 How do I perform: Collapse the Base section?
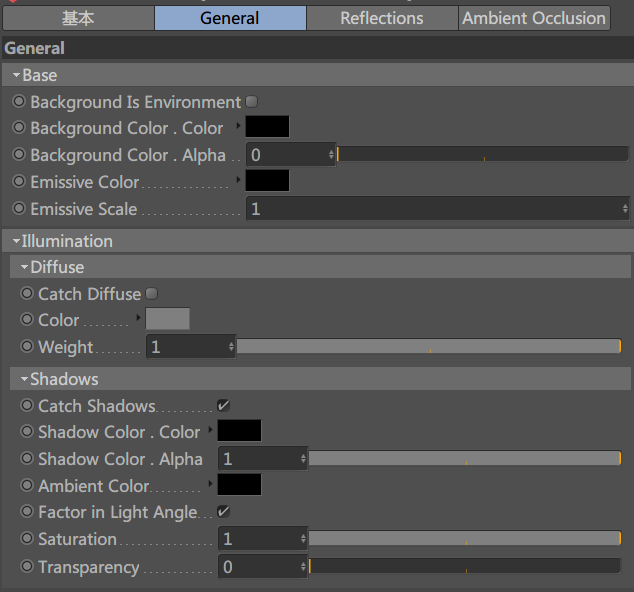(x=16, y=76)
